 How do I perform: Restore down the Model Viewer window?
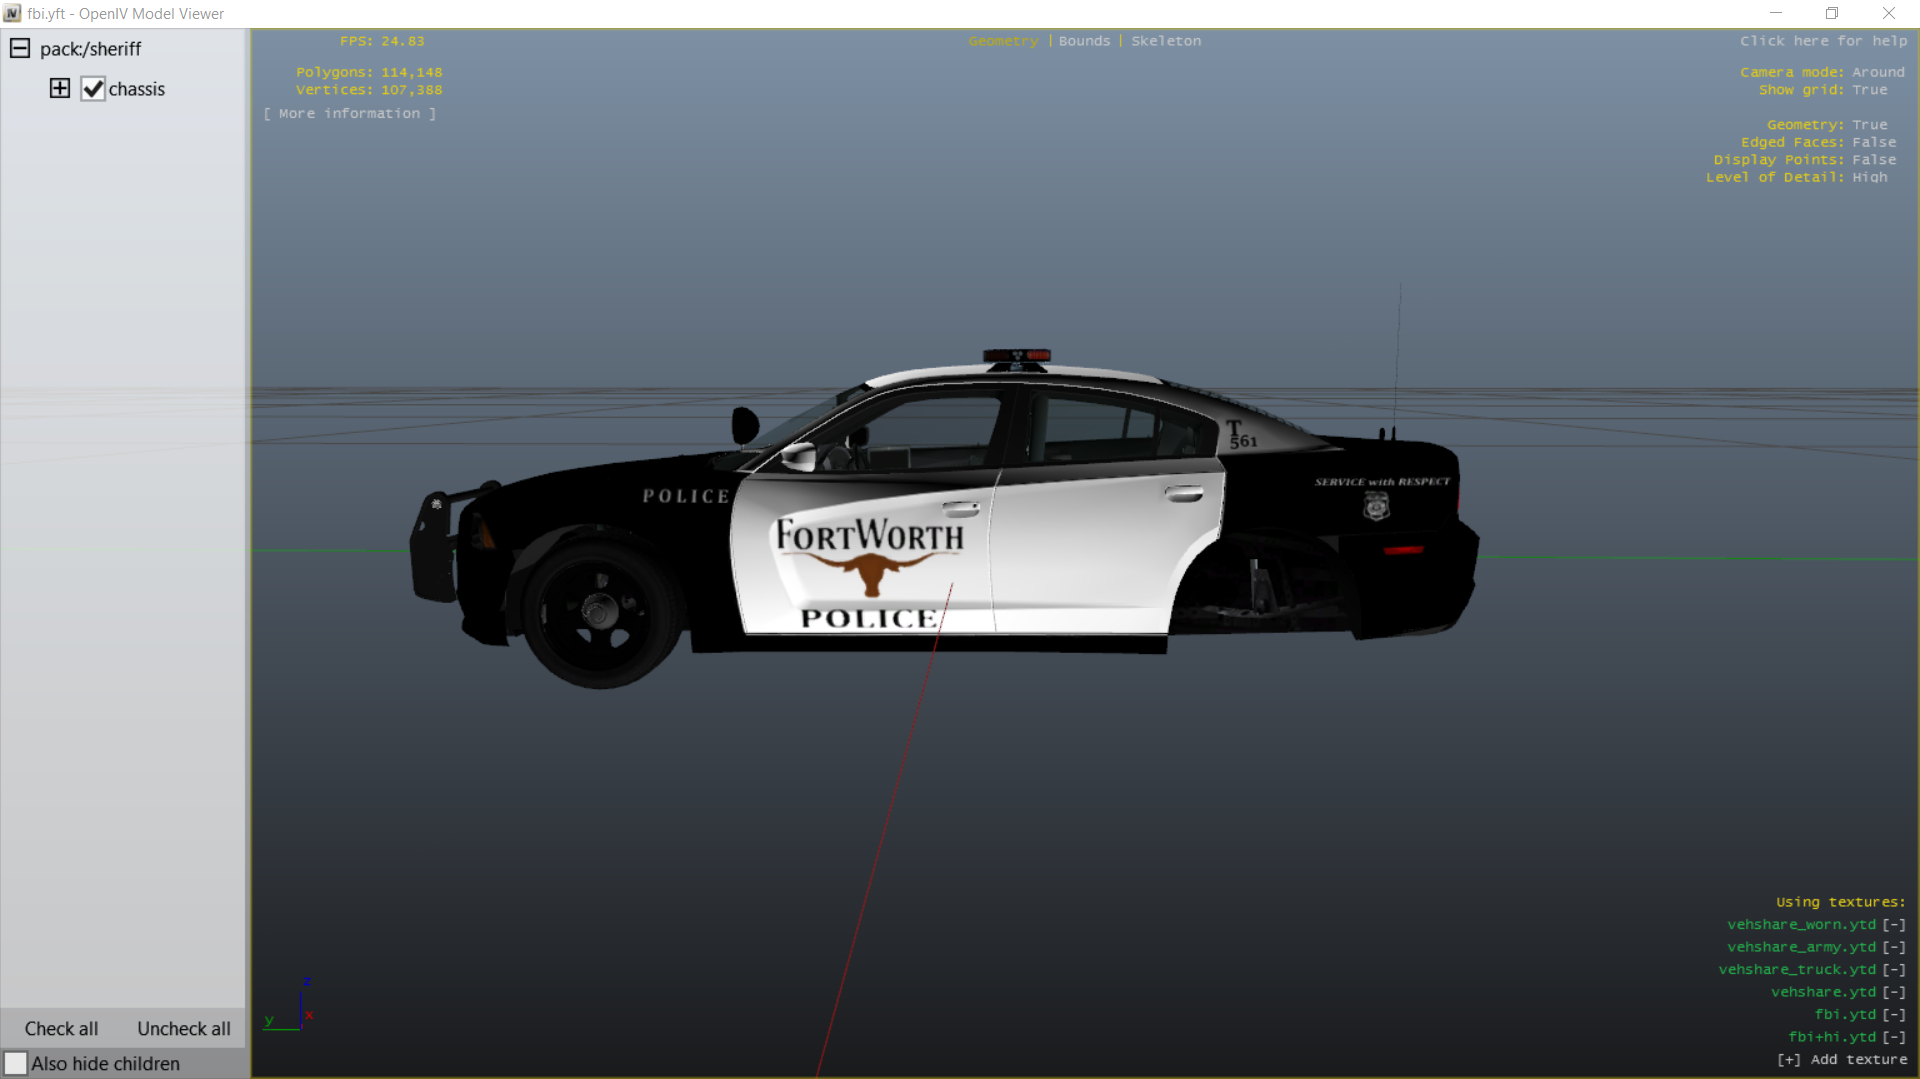tap(1832, 13)
